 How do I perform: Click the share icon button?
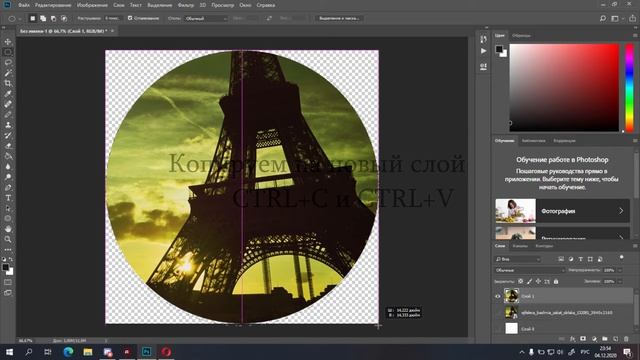(632, 18)
